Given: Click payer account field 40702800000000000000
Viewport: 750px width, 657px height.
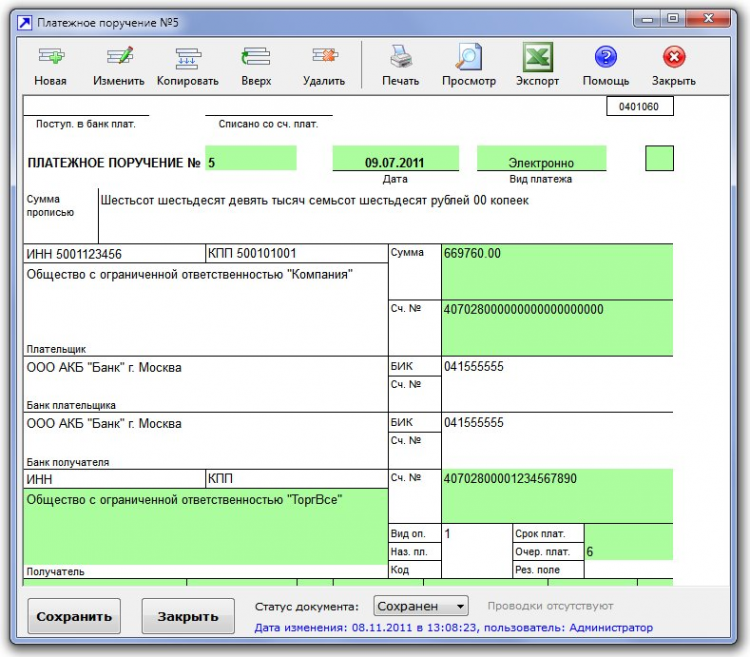Looking at the screenshot, I should coord(557,328).
